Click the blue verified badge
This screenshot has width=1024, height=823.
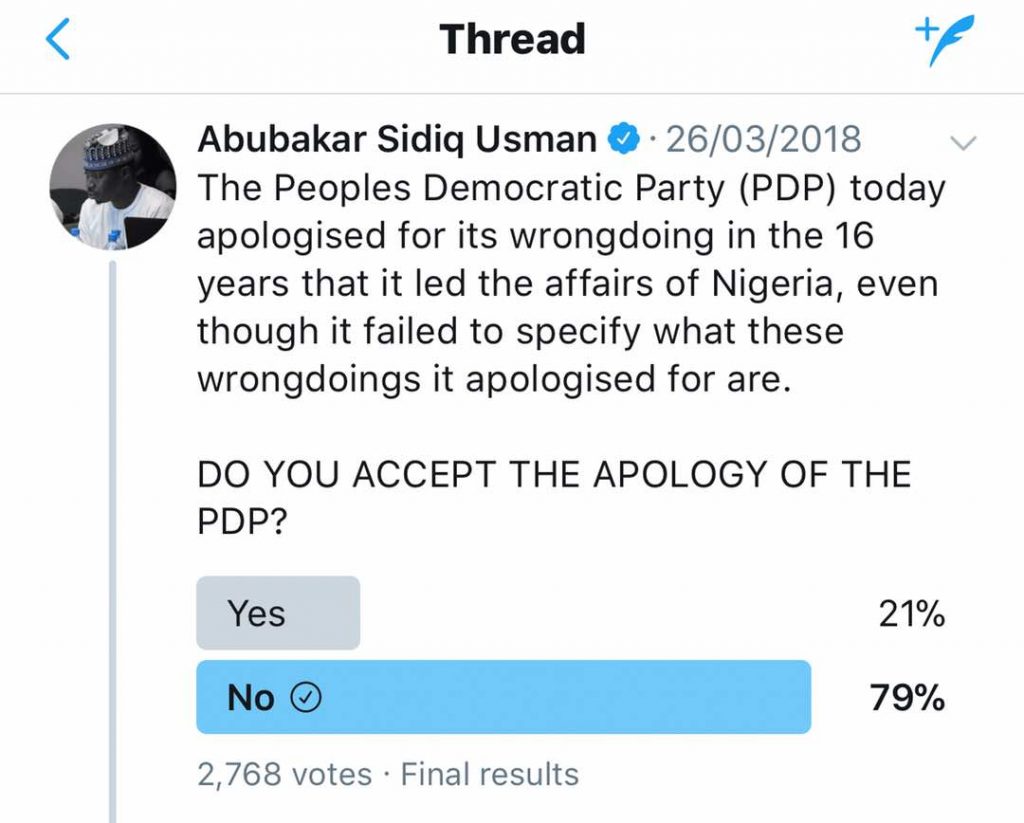click(x=623, y=138)
